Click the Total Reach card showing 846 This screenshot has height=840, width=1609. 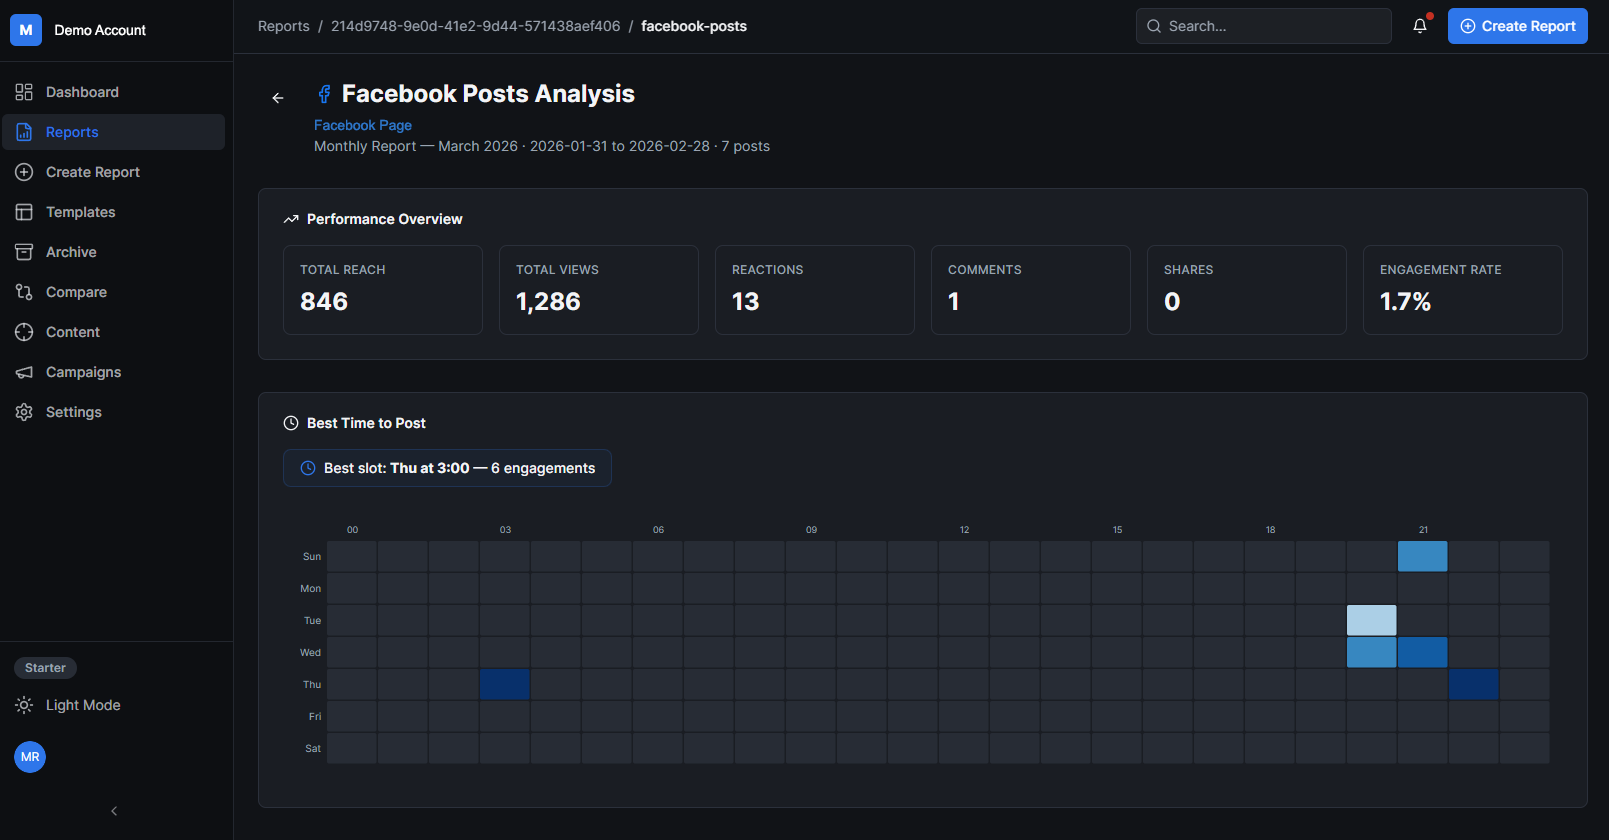(x=383, y=290)
